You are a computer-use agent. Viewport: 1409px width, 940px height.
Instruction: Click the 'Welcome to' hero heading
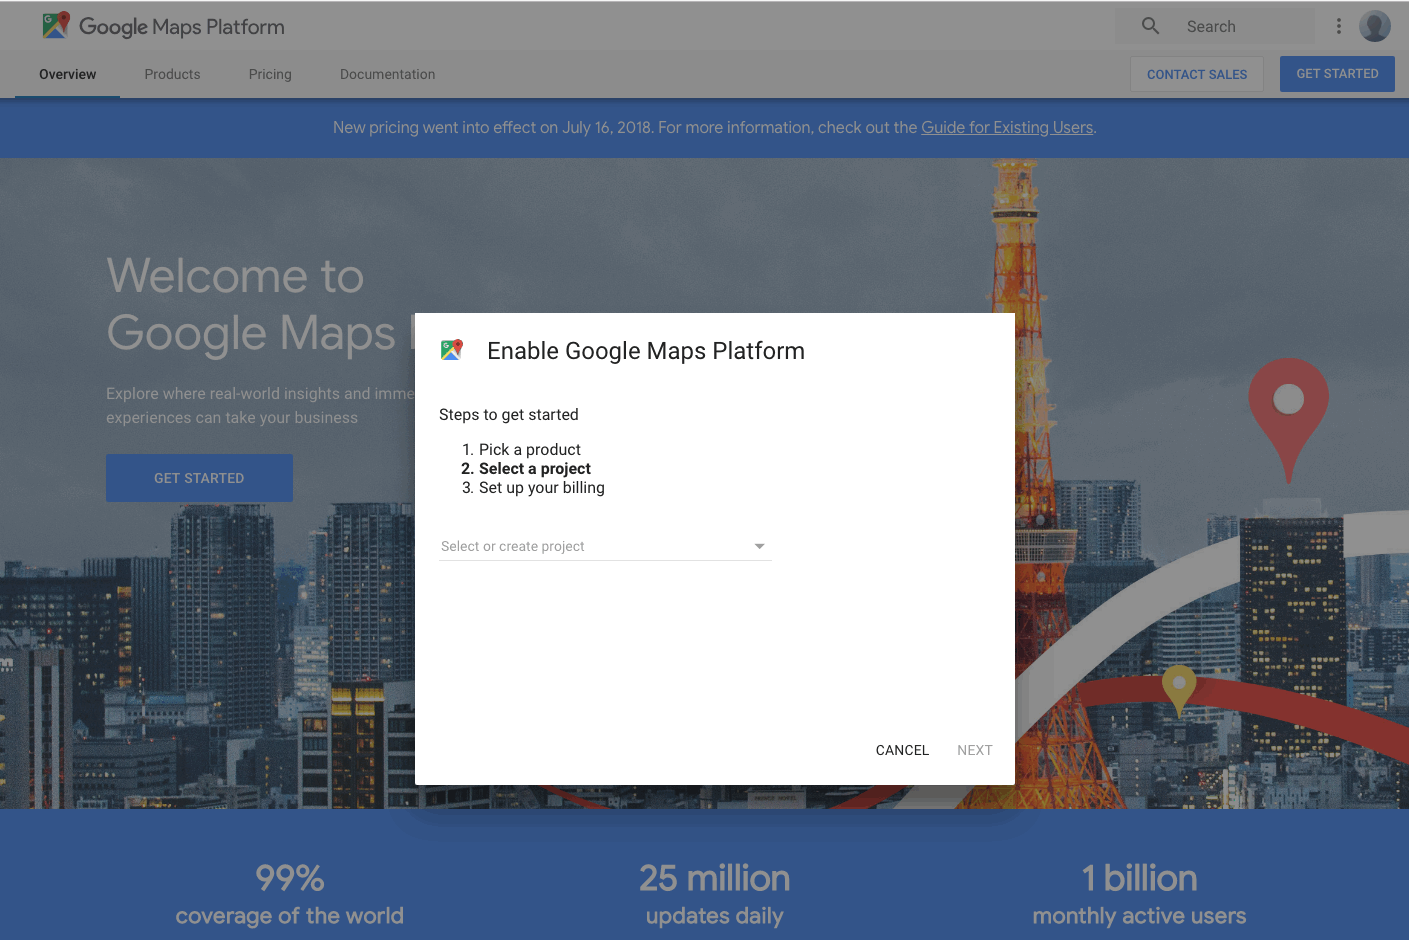pyautogui.click(x=235, y=276)
